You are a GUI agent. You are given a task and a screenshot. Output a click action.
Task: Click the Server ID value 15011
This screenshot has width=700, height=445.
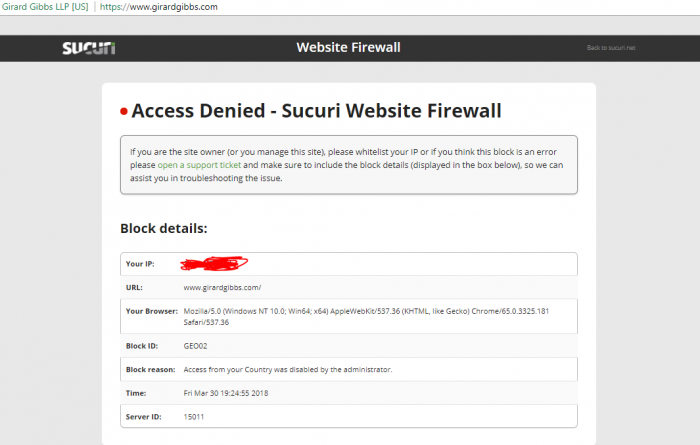click(x=194, y=416)
